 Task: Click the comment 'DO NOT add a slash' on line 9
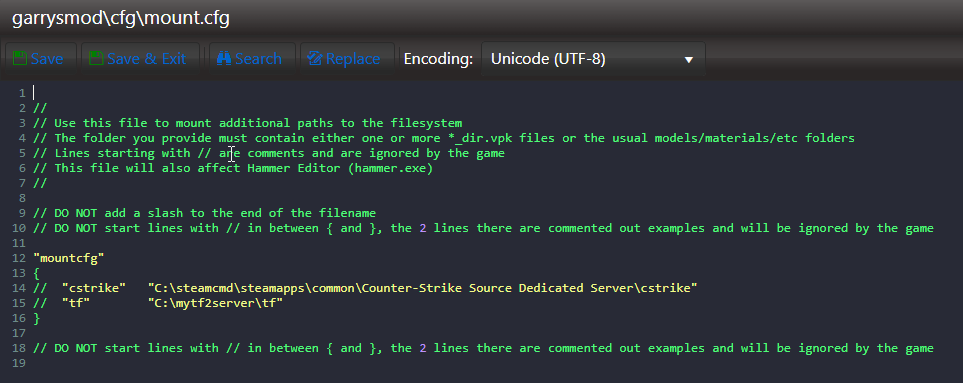pos(204,213)
